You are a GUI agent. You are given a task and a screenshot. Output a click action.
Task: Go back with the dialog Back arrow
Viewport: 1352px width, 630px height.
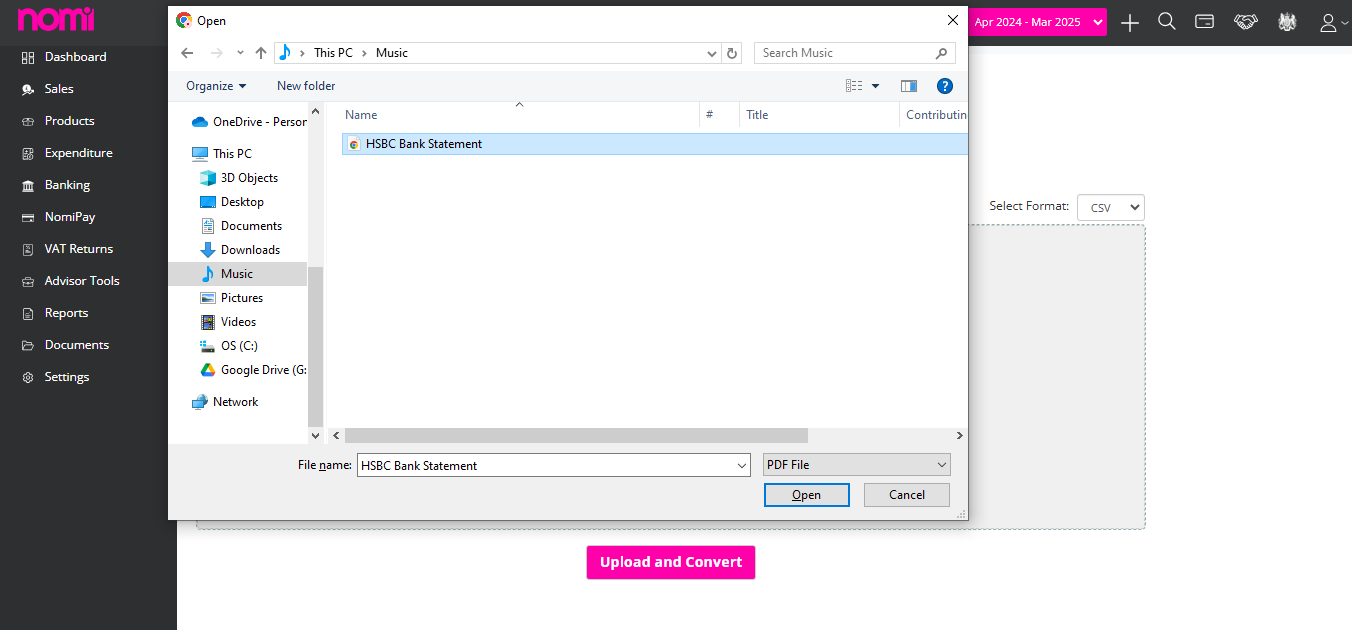[187, 53]
